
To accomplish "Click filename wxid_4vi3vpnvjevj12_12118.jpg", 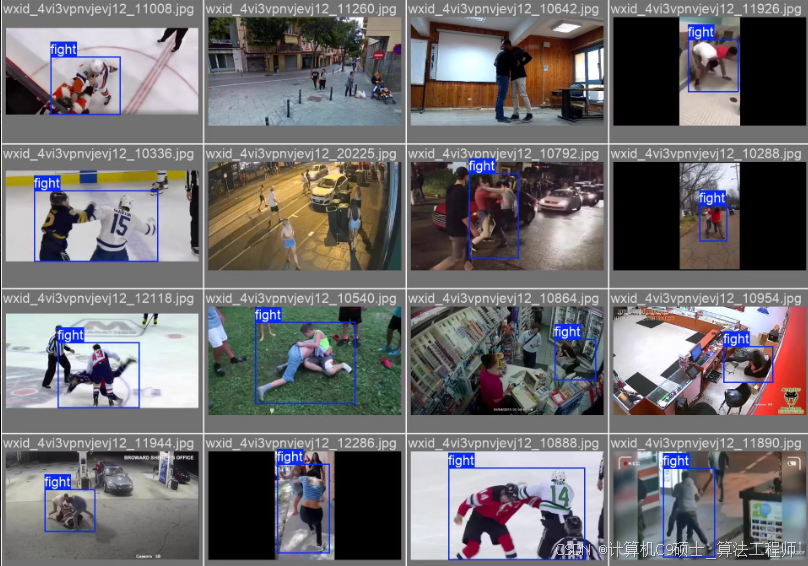I will click(98, 298).
